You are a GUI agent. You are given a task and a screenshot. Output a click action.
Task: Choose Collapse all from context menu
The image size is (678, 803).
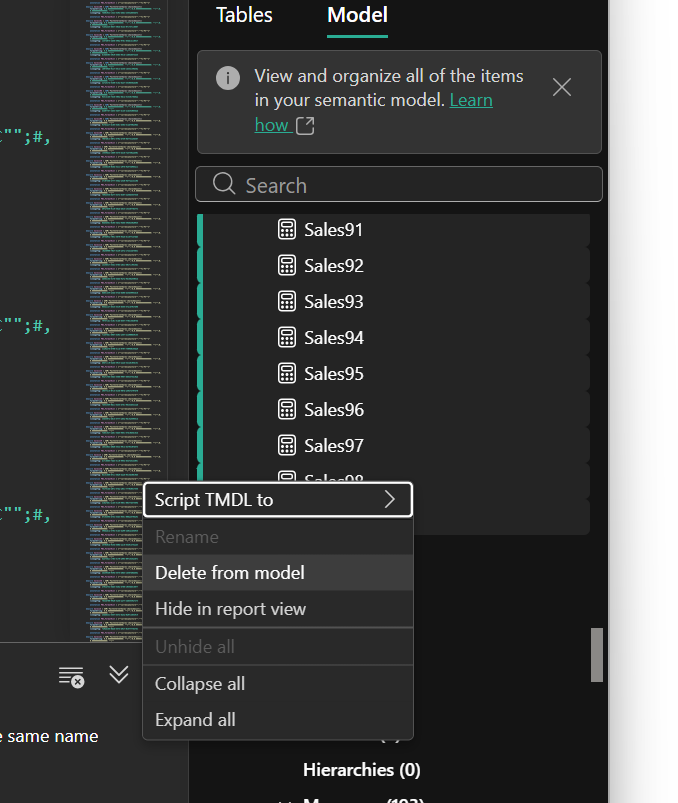click(x=200, y=684)
